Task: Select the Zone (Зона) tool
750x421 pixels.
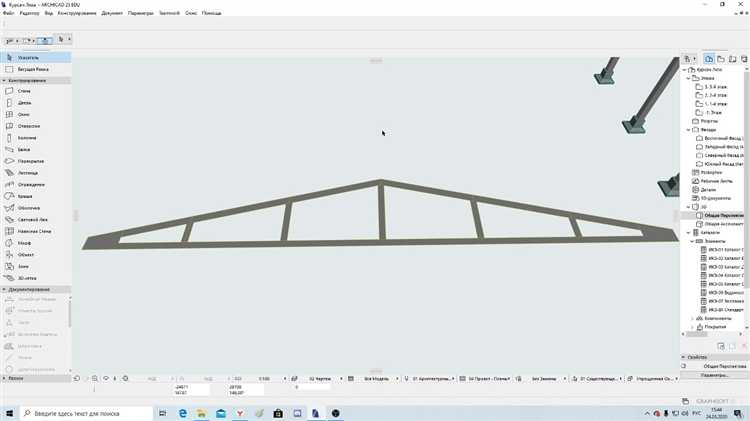Action: (x=36, y=266)
